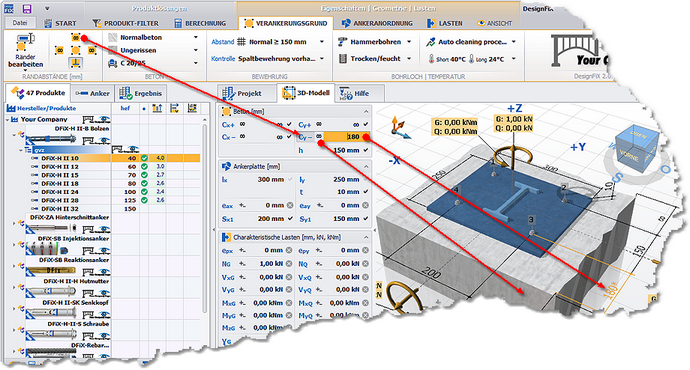The width and height of the screenshot is (690, 370).
Task: Toggle checkmark beside h 150 mm
Action: click(366, 150)
